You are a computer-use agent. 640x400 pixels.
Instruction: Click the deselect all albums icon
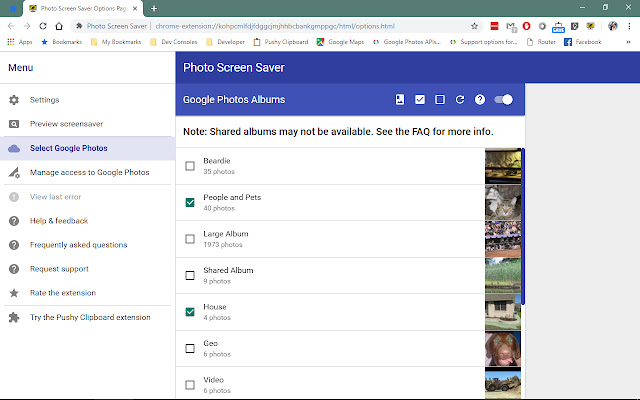[x=440, y=100]
